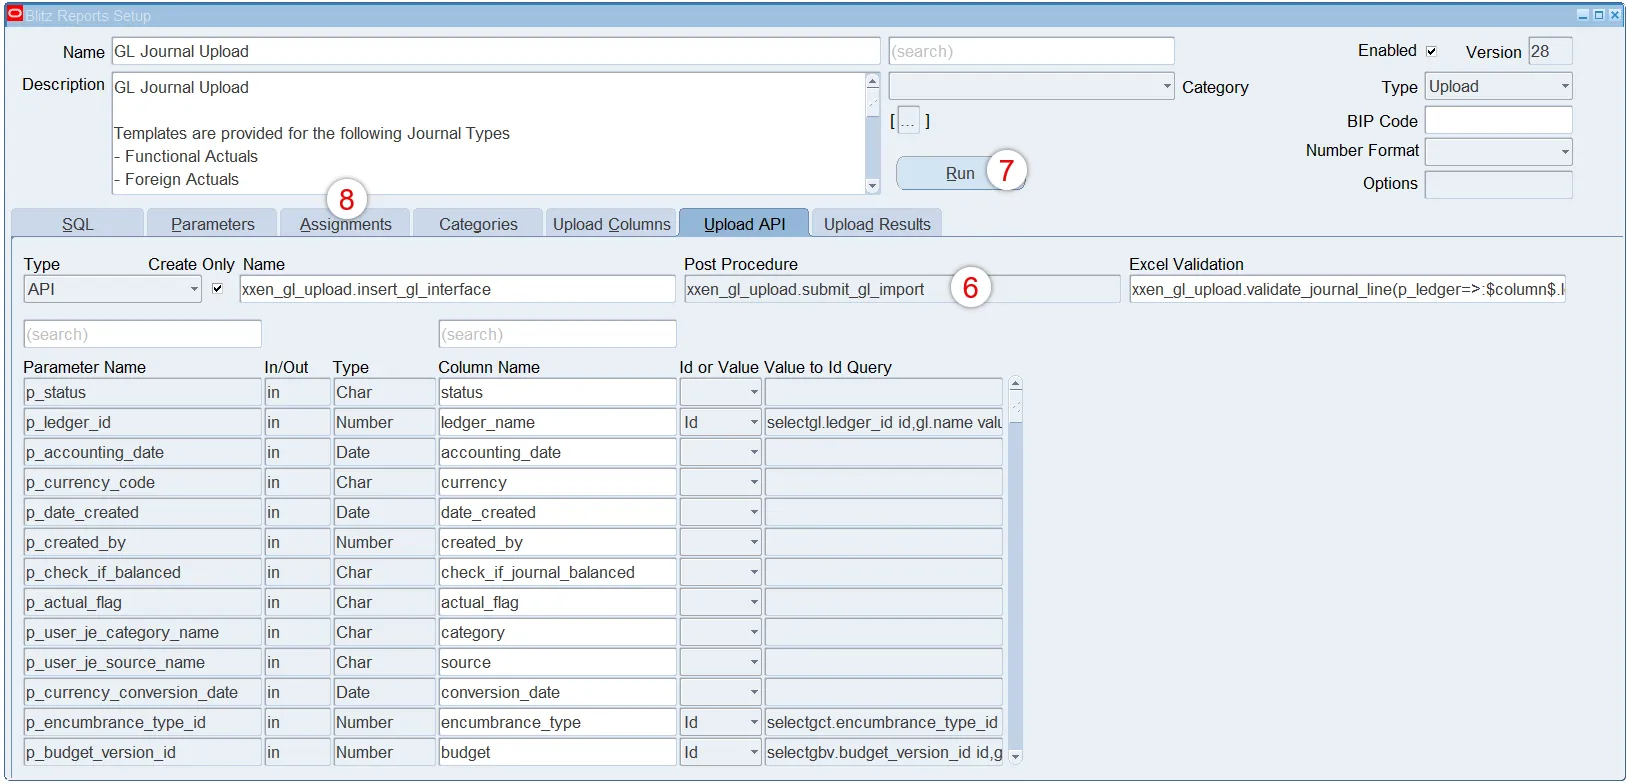Open the API type dropdown
Image resolution: width=1627 pixels, height=783 pixels.
[x=194, y=289]
